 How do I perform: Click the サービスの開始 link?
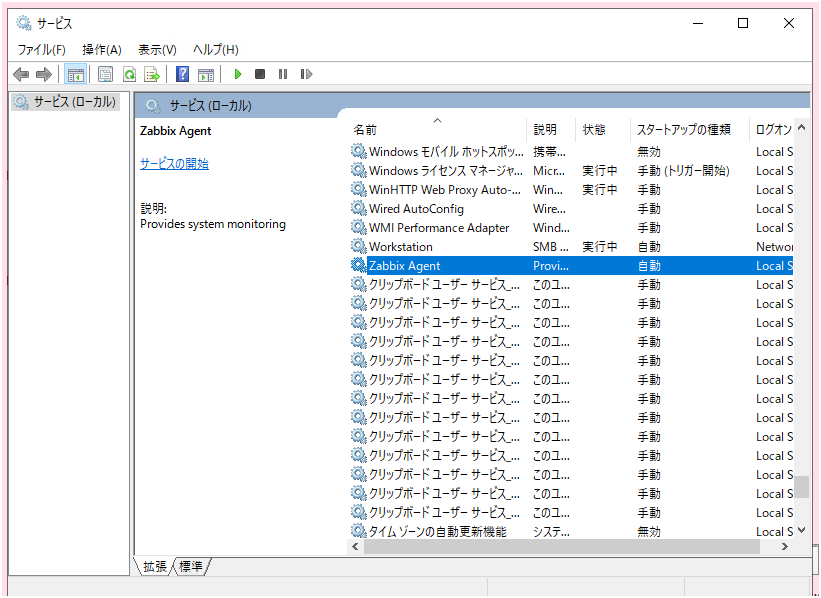coord(174,164)
